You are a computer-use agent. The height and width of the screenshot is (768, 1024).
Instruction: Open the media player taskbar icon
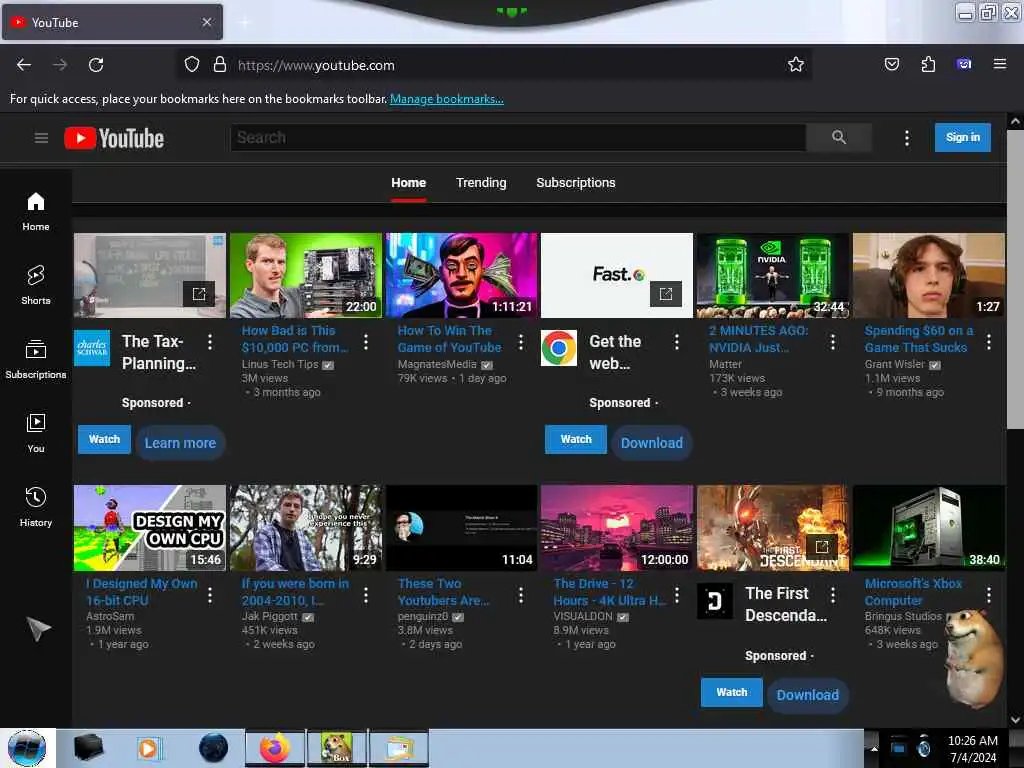tap(149, 748)
